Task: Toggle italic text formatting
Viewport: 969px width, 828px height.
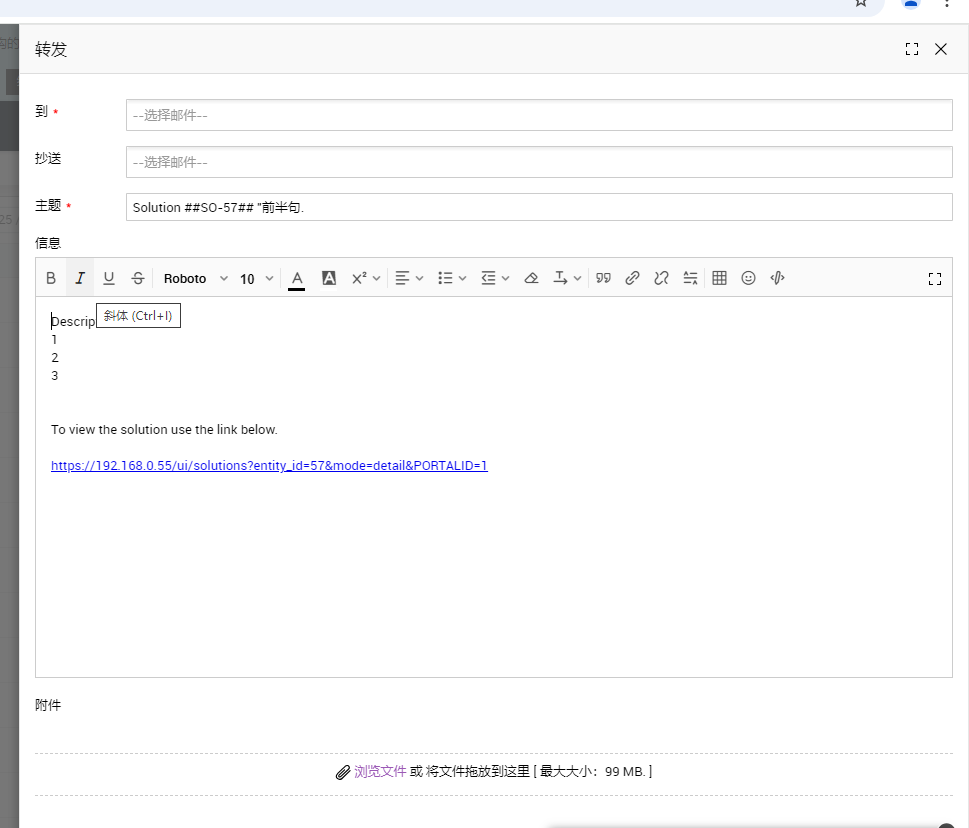Action: [x=80, y=279]
